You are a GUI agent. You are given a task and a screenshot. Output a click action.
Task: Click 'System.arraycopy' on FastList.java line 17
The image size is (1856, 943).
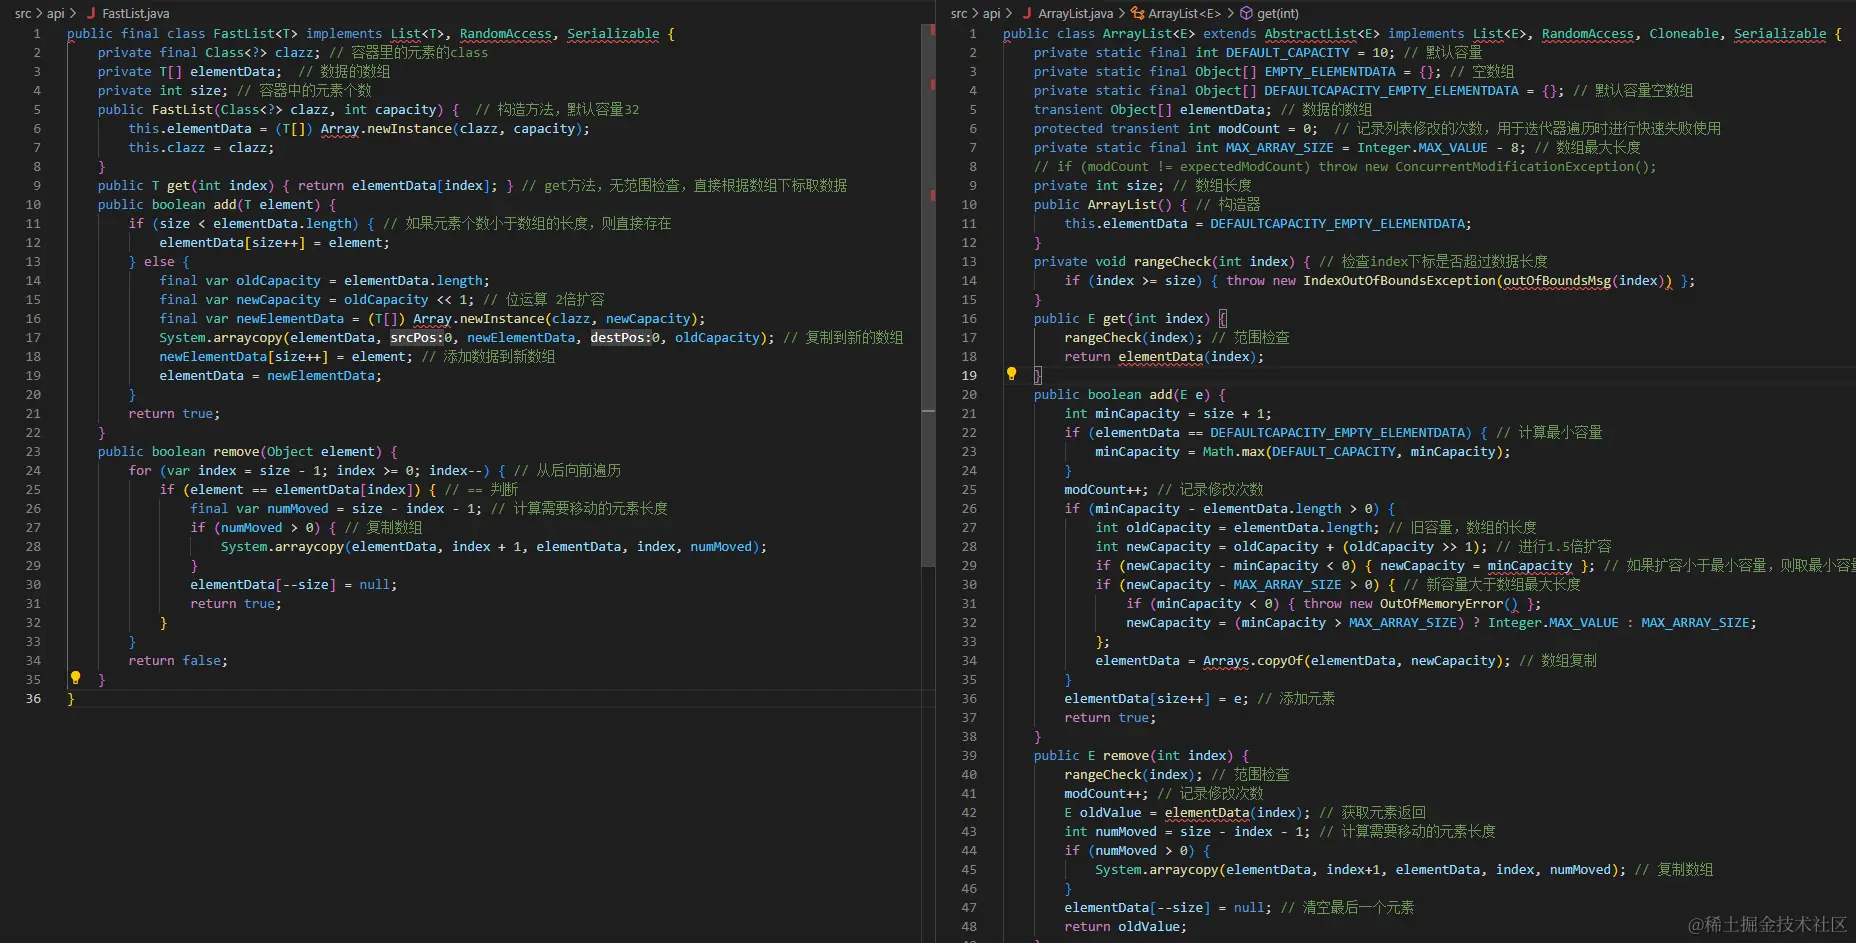(x=221, y=338)
